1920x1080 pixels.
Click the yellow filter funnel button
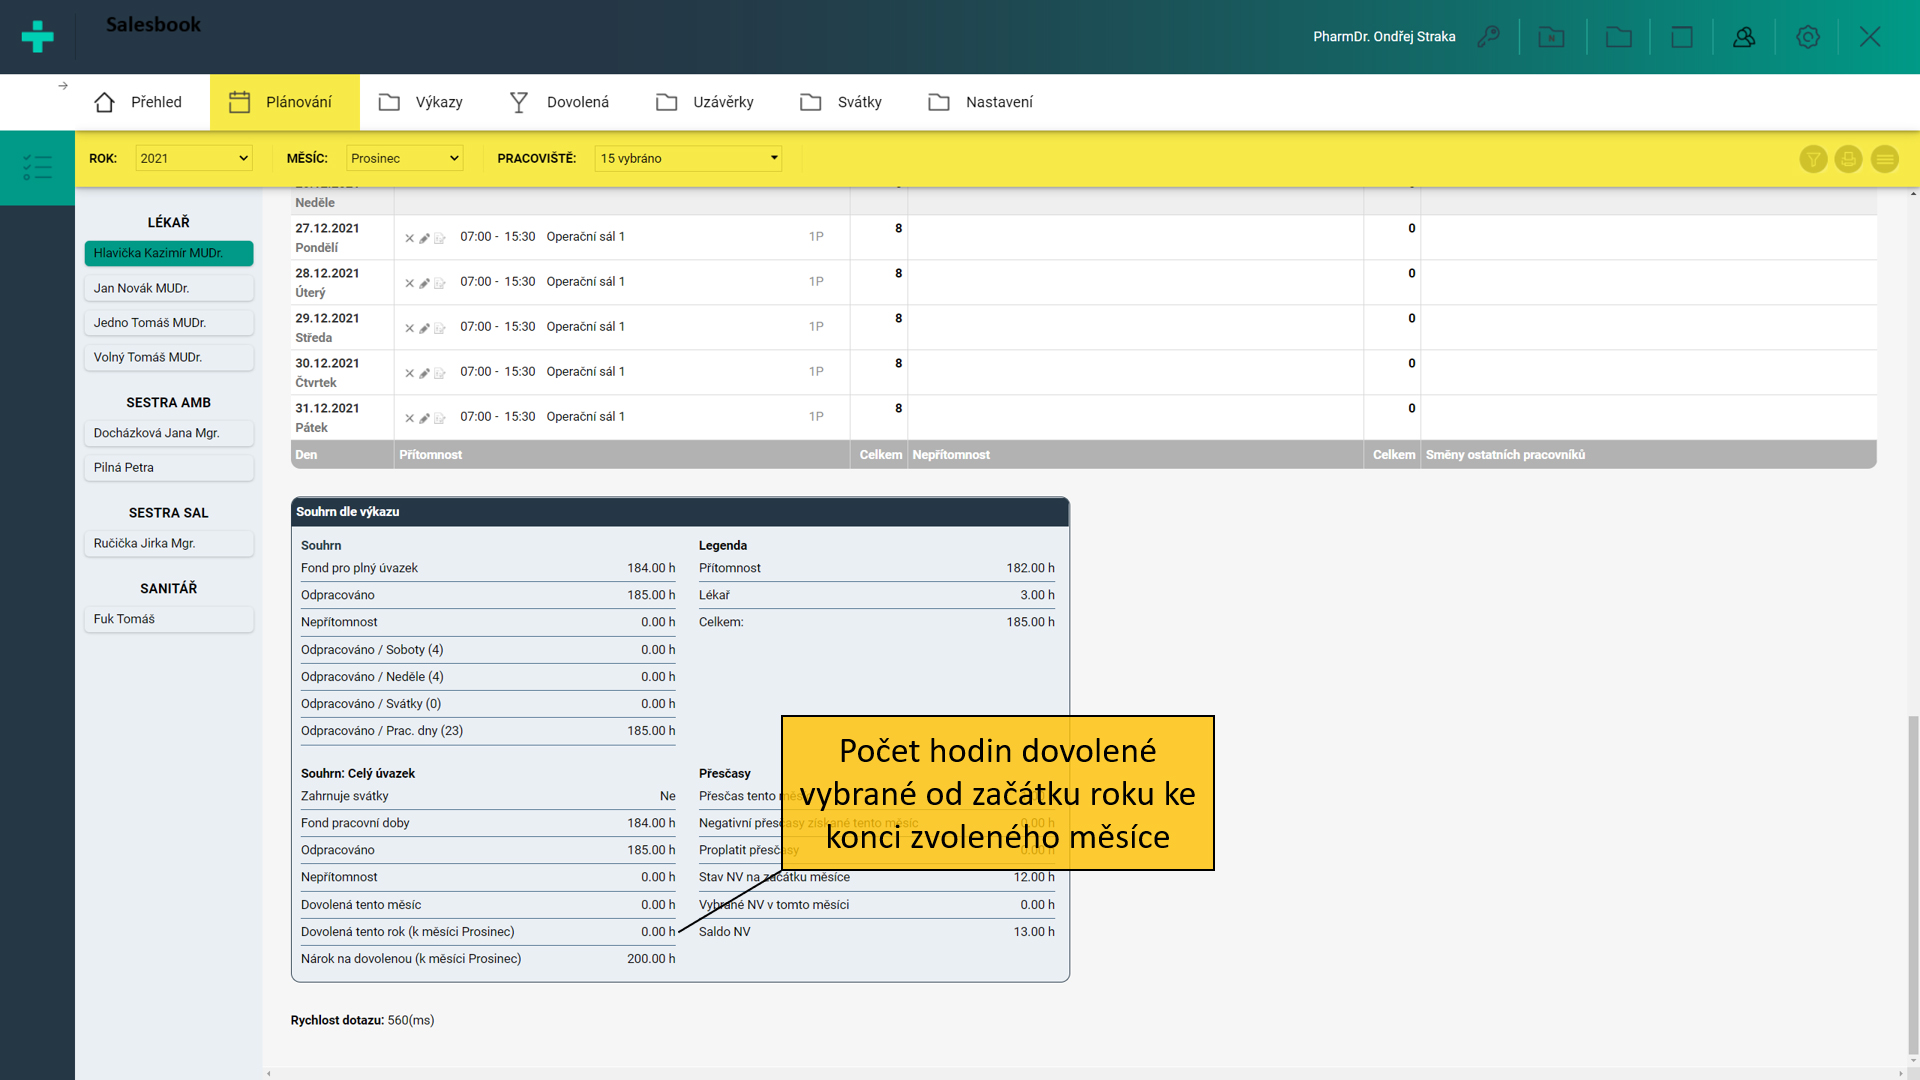click(1813, 159)
